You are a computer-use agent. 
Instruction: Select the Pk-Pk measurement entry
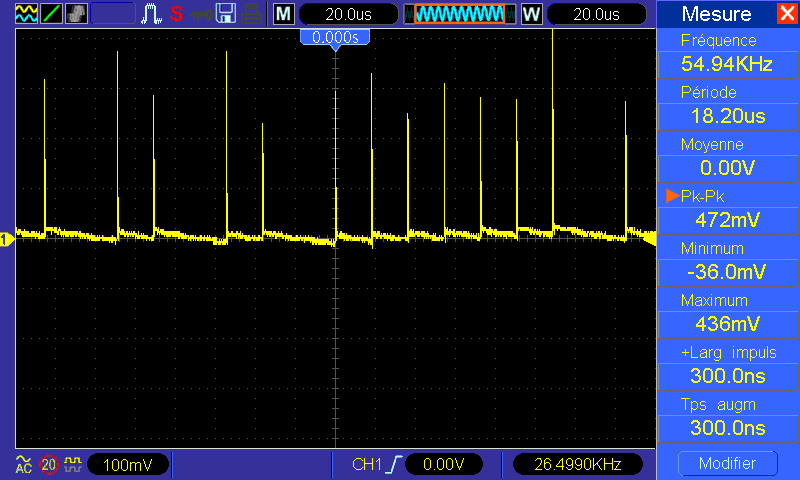(726, 208)
